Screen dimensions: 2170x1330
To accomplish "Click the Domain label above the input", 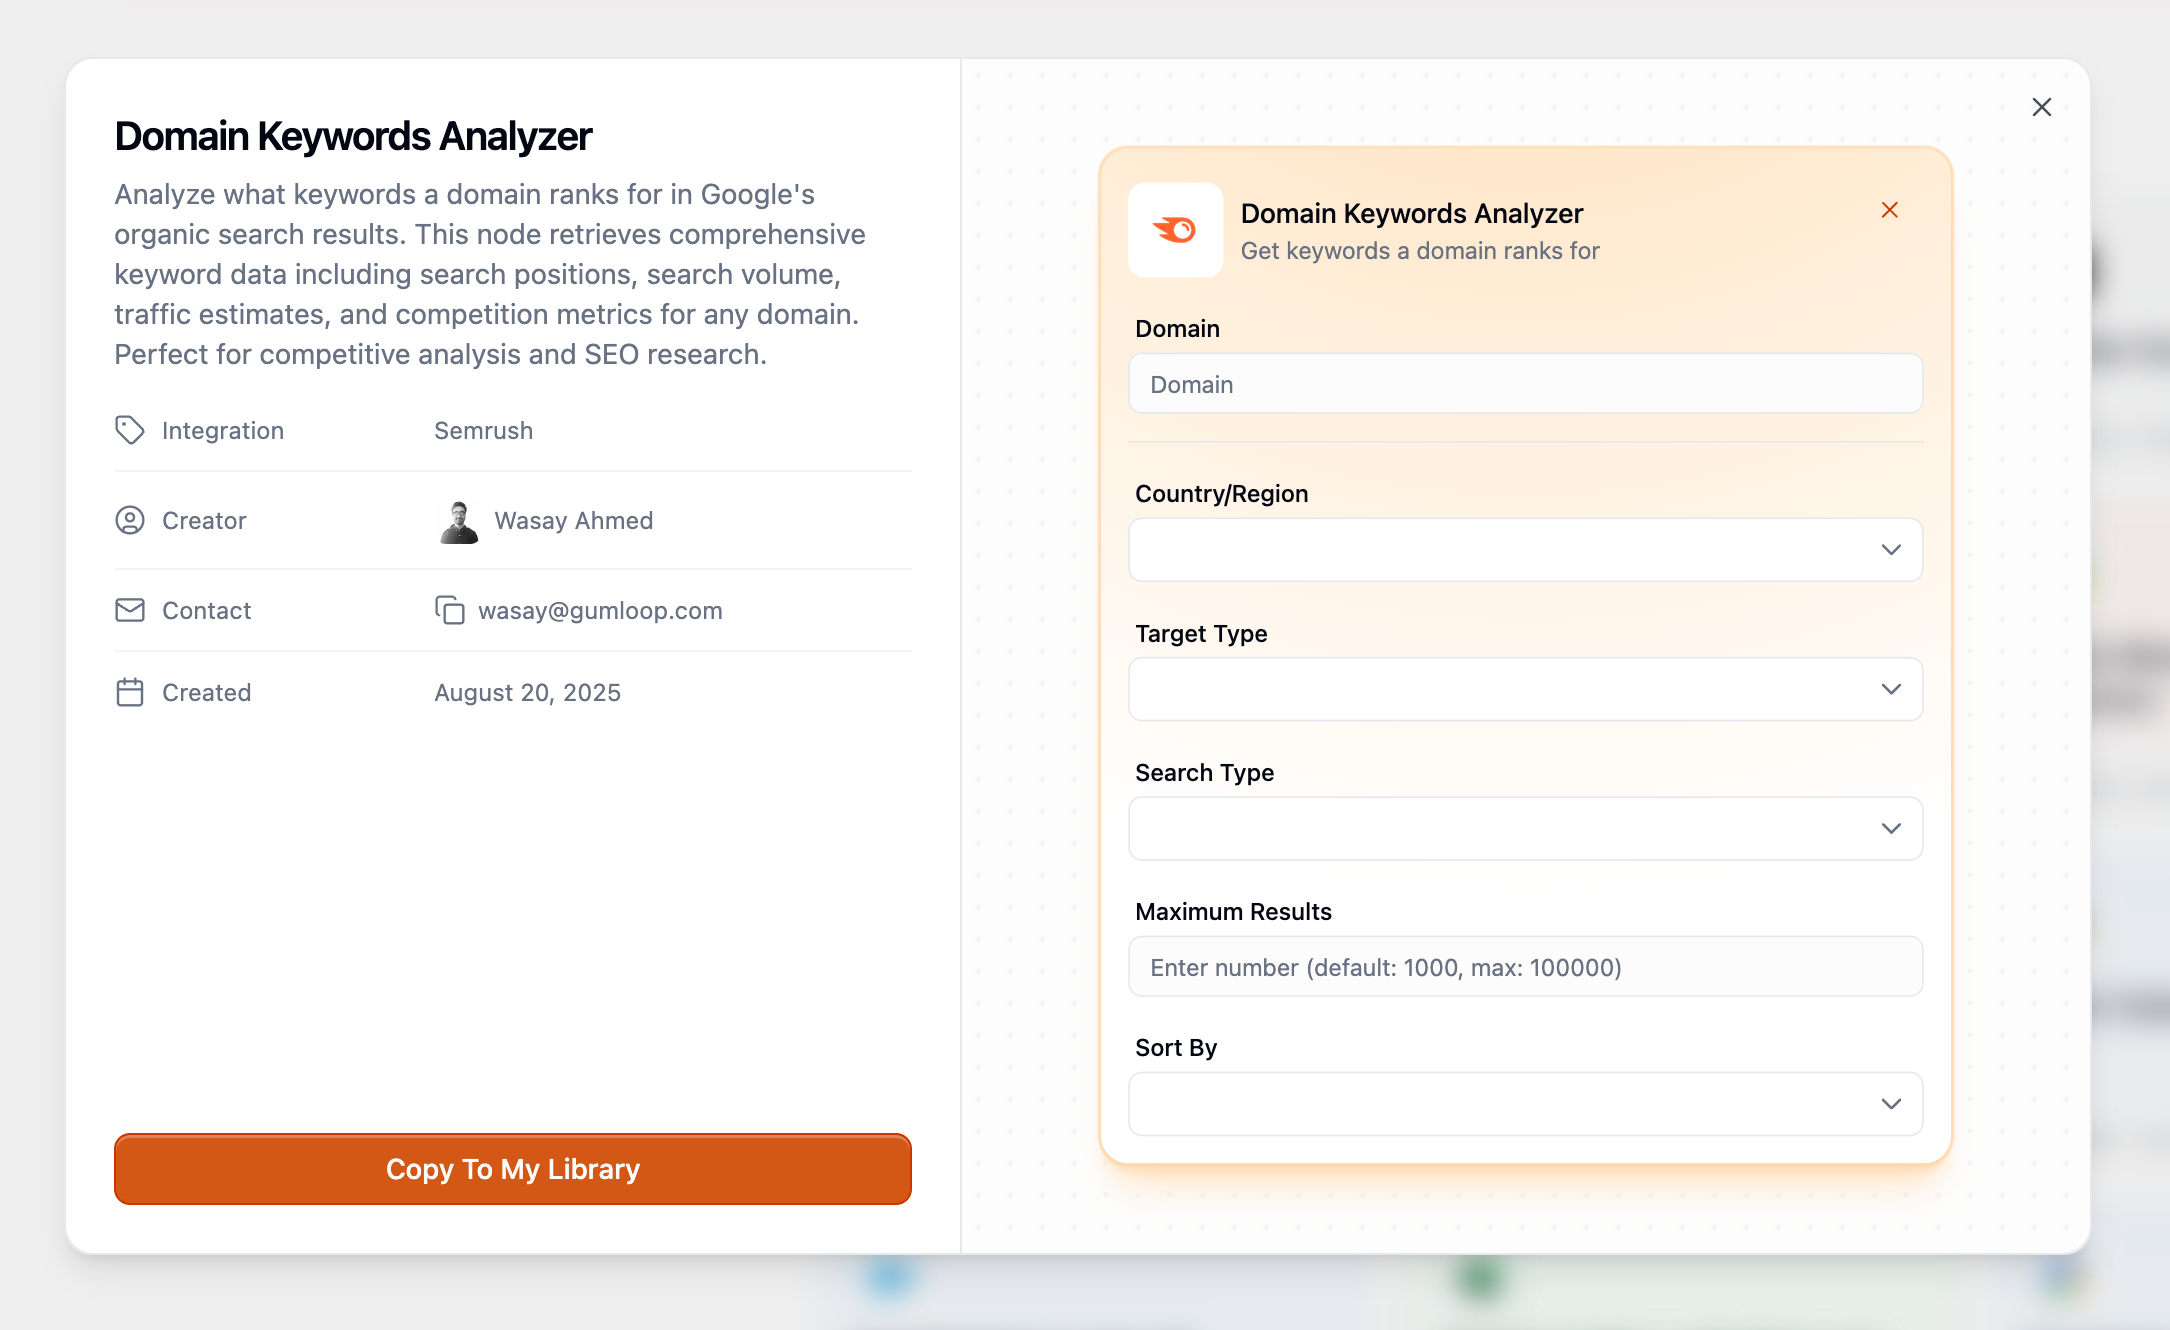I will coord(1178,329).
